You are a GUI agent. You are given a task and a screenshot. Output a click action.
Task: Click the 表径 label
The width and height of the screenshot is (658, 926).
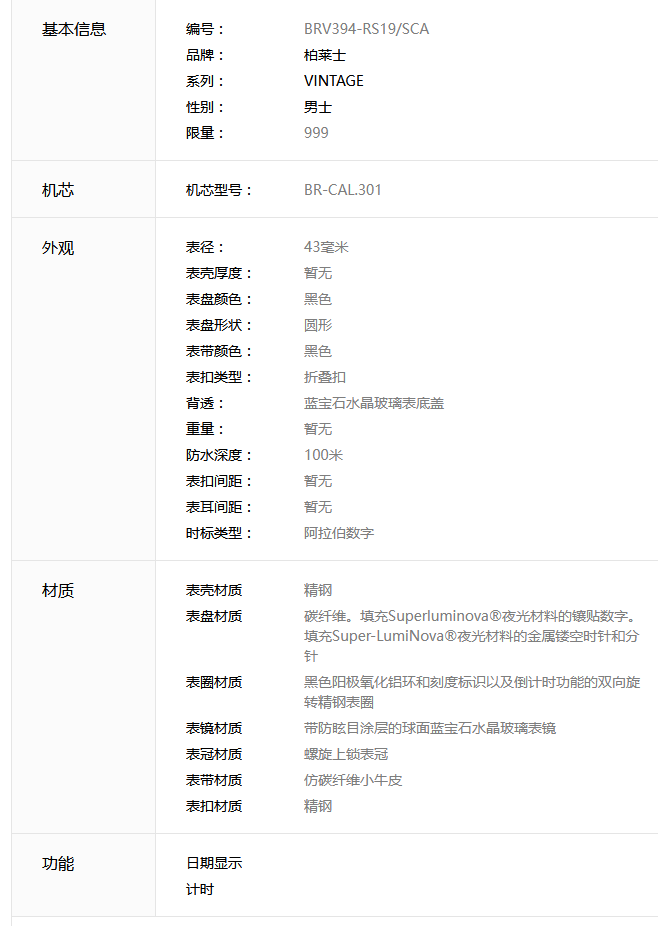[x=205, y=247]
